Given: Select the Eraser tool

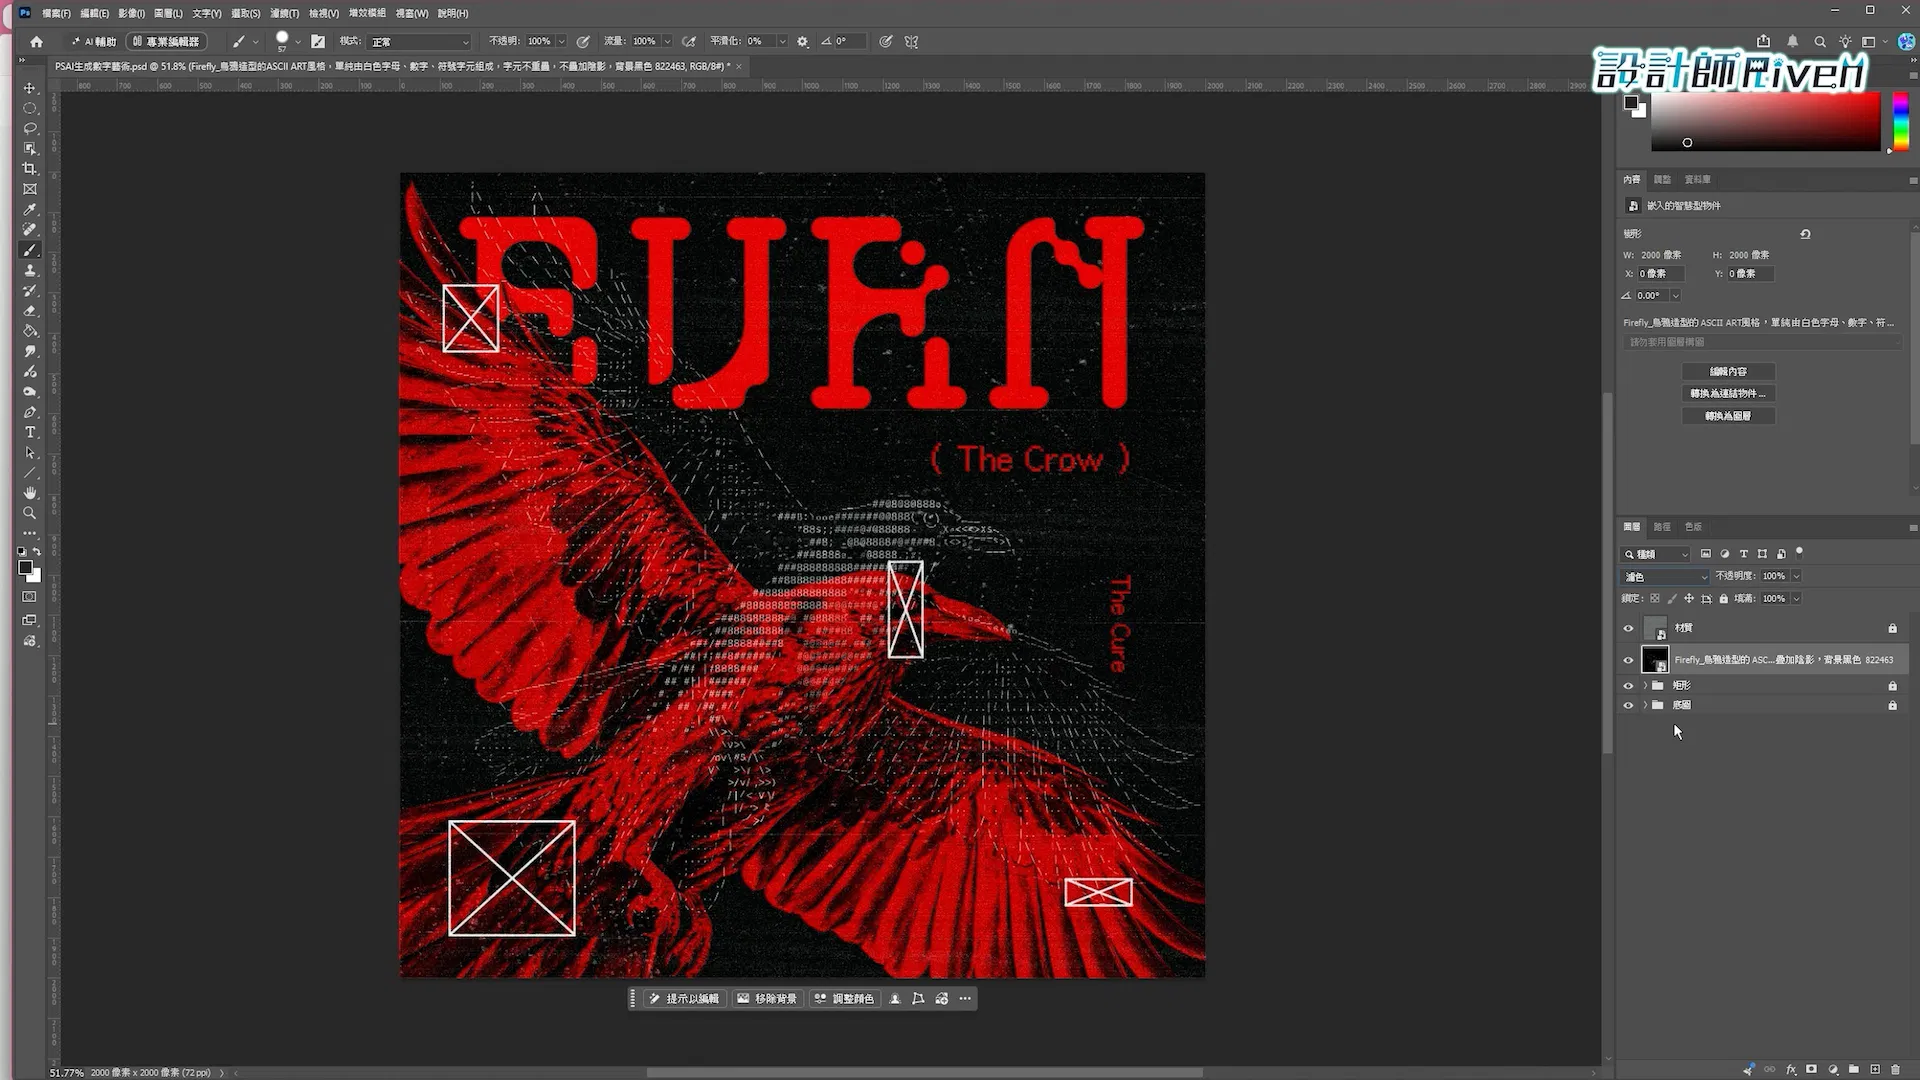Looking at the screenshot, I should pyautogui.click(x=29, y=311).
